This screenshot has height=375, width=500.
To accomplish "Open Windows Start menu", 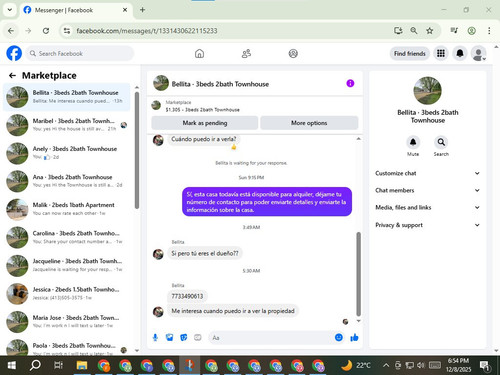I will pos(12,365).
